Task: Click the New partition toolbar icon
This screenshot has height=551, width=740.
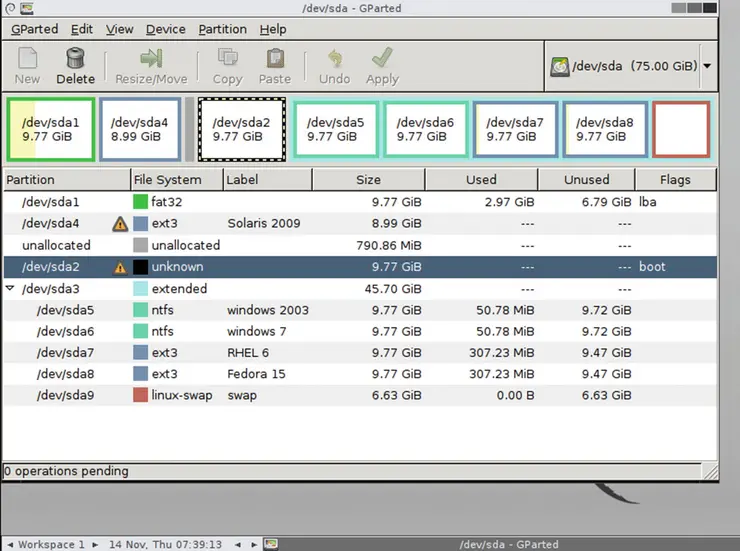Action: click(27, 59)
